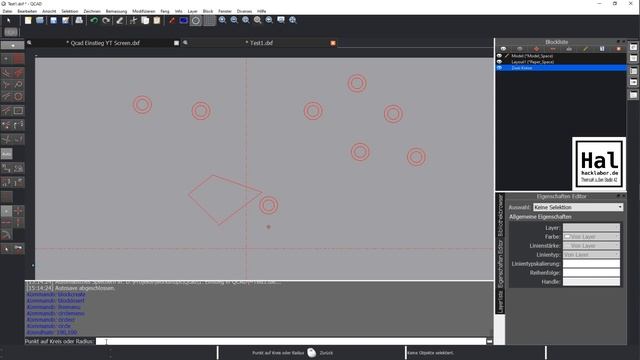Click the Linientypskalierung field

tap(591, 264)
